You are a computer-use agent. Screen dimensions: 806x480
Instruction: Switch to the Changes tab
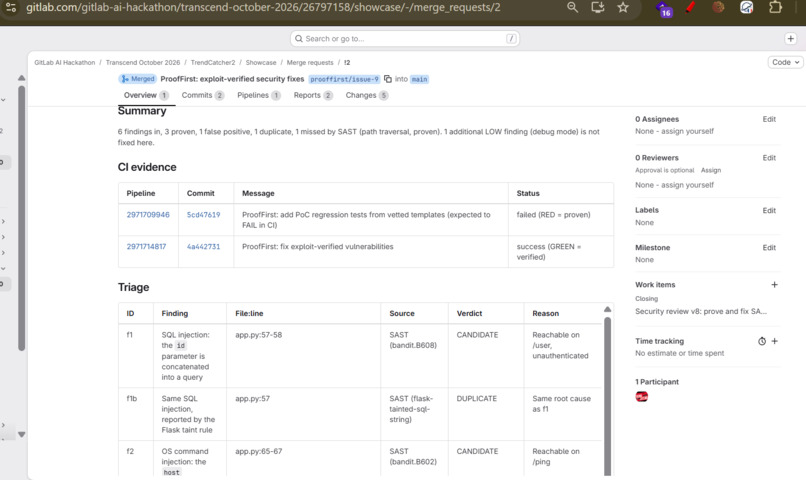point(367,95)
